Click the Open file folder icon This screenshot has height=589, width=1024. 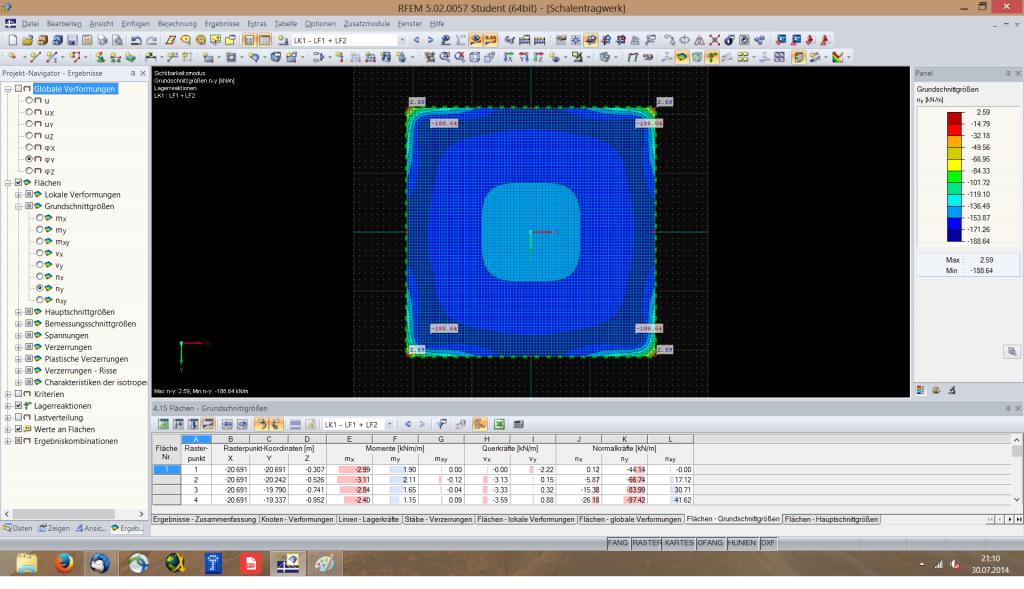click(x=27, y=40)
